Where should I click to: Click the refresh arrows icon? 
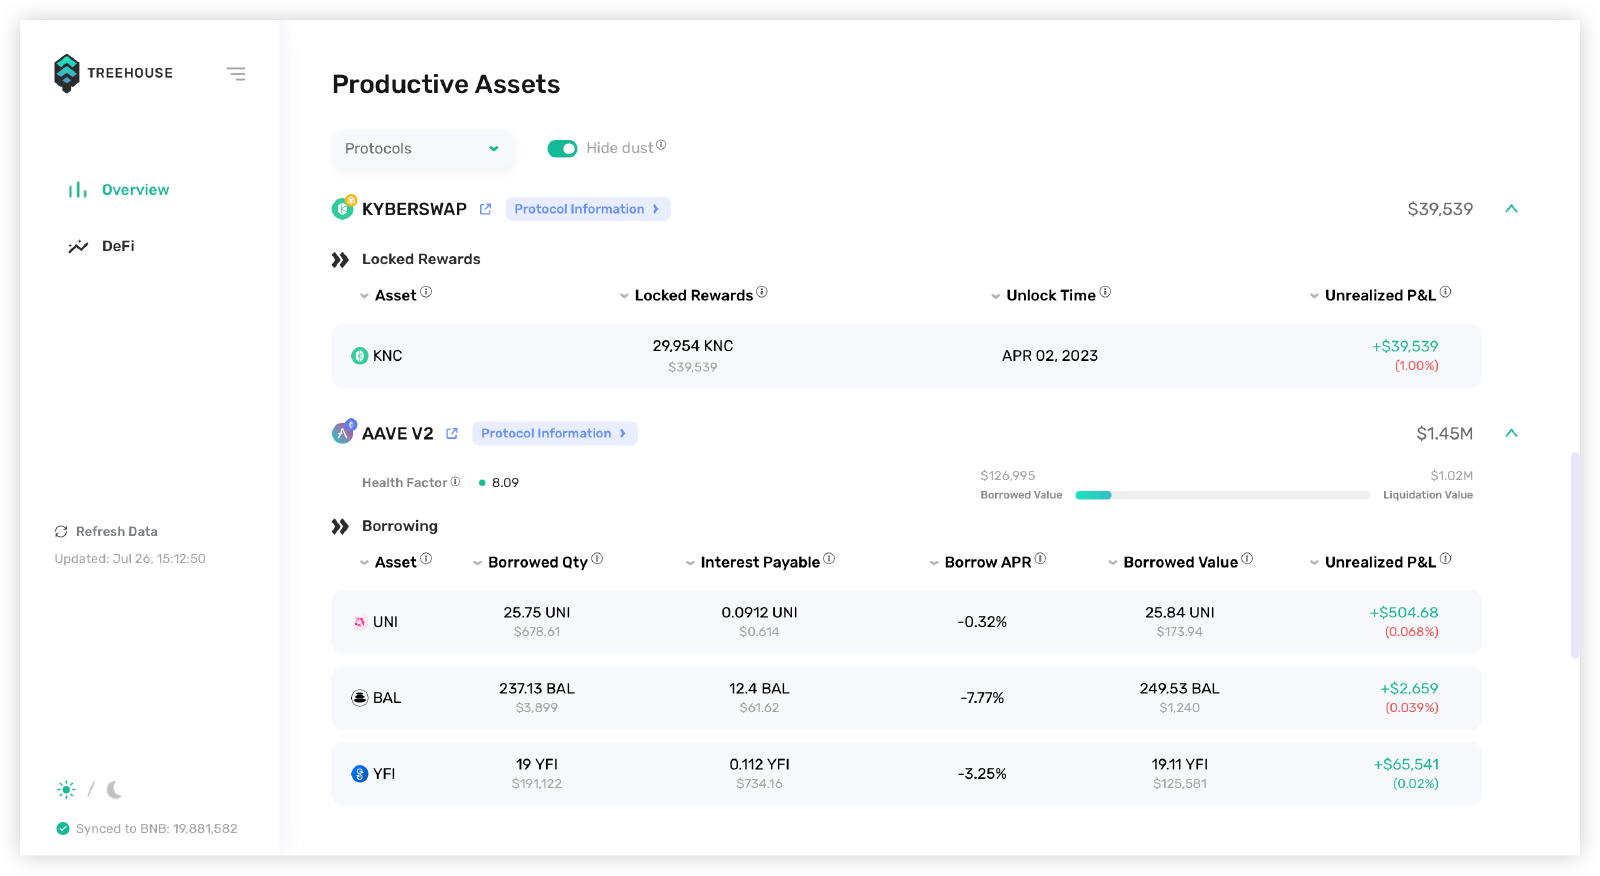coord(61,532)
